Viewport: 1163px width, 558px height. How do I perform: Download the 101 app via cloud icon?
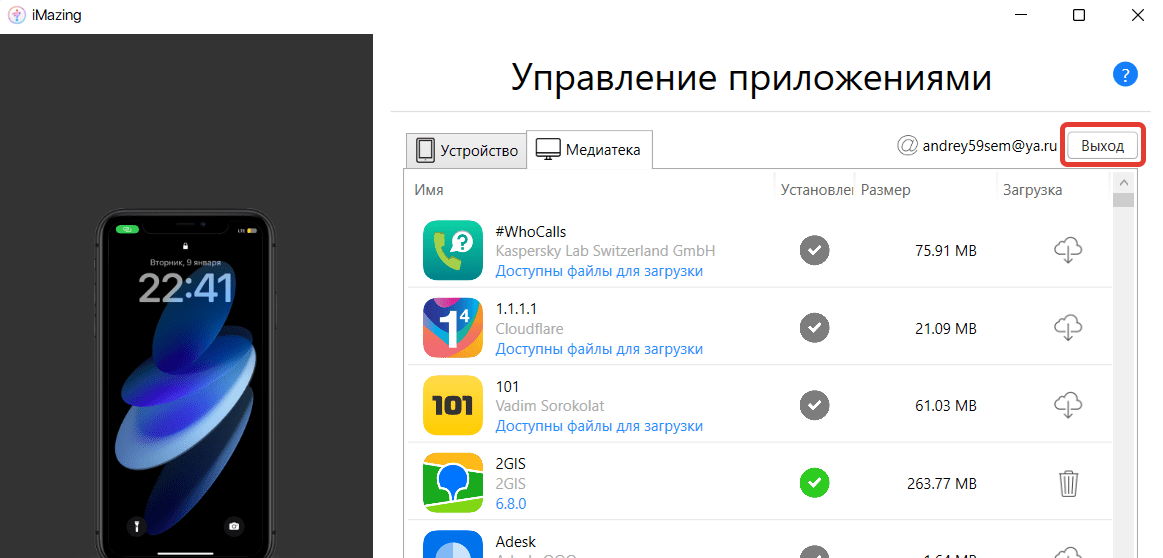(1068, 405)
